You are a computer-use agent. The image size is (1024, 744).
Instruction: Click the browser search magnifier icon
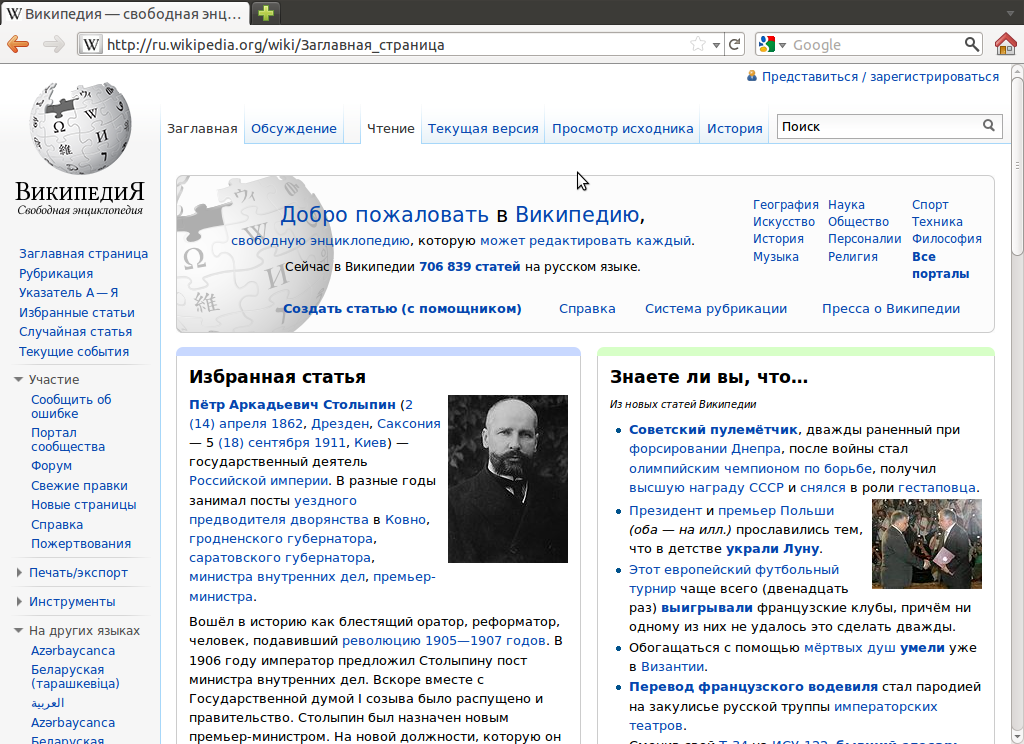pyautogui.click(x=972, y=44)
